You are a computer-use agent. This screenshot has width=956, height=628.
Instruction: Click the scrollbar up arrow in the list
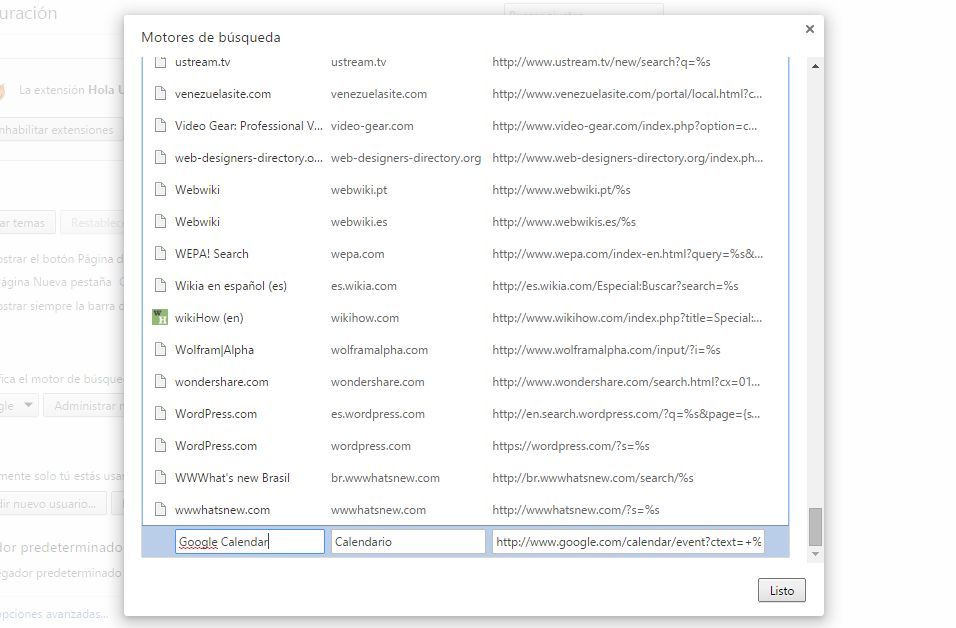click(x=815, y=66)
